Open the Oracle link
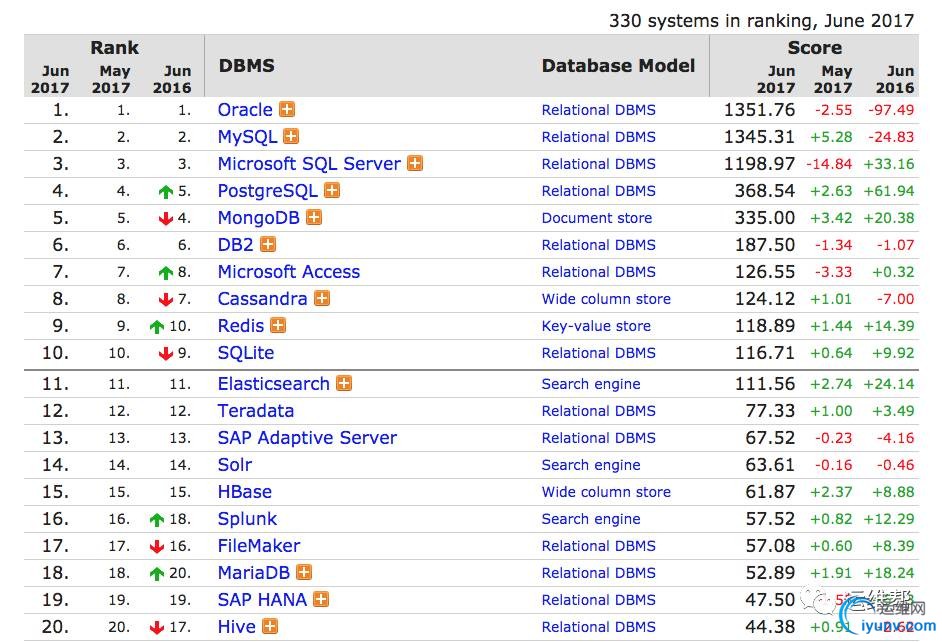The image size is (942, 642). 245,110
